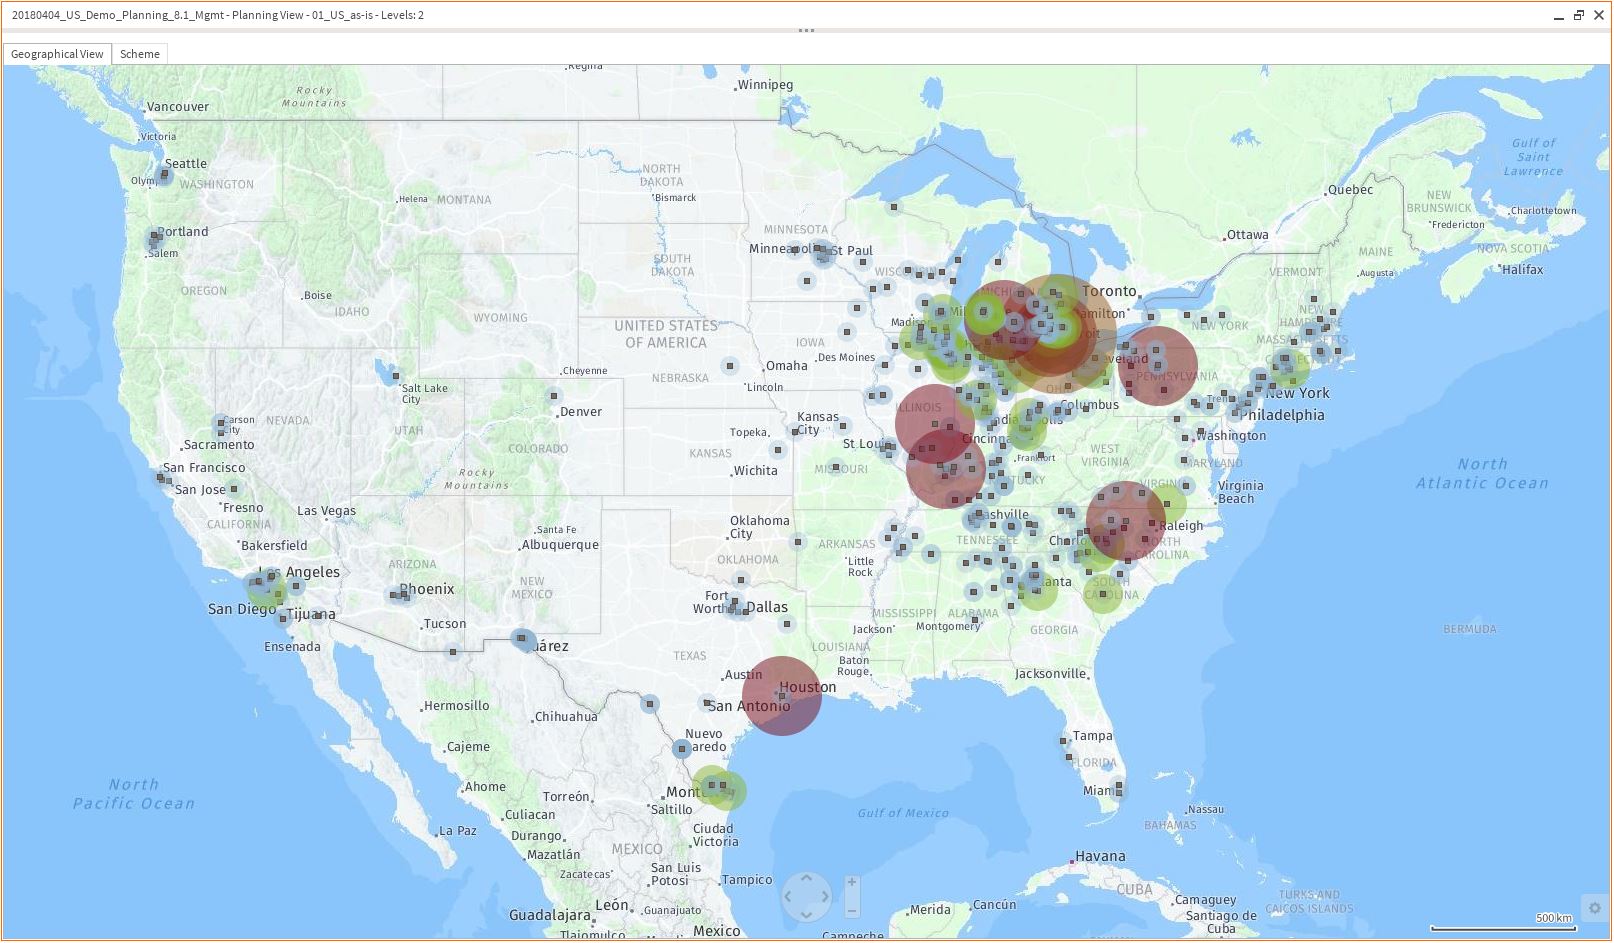Screen dimensions: 1614x943
Task: Pan the map down with navigation arrow
Action: click(806, 914)
